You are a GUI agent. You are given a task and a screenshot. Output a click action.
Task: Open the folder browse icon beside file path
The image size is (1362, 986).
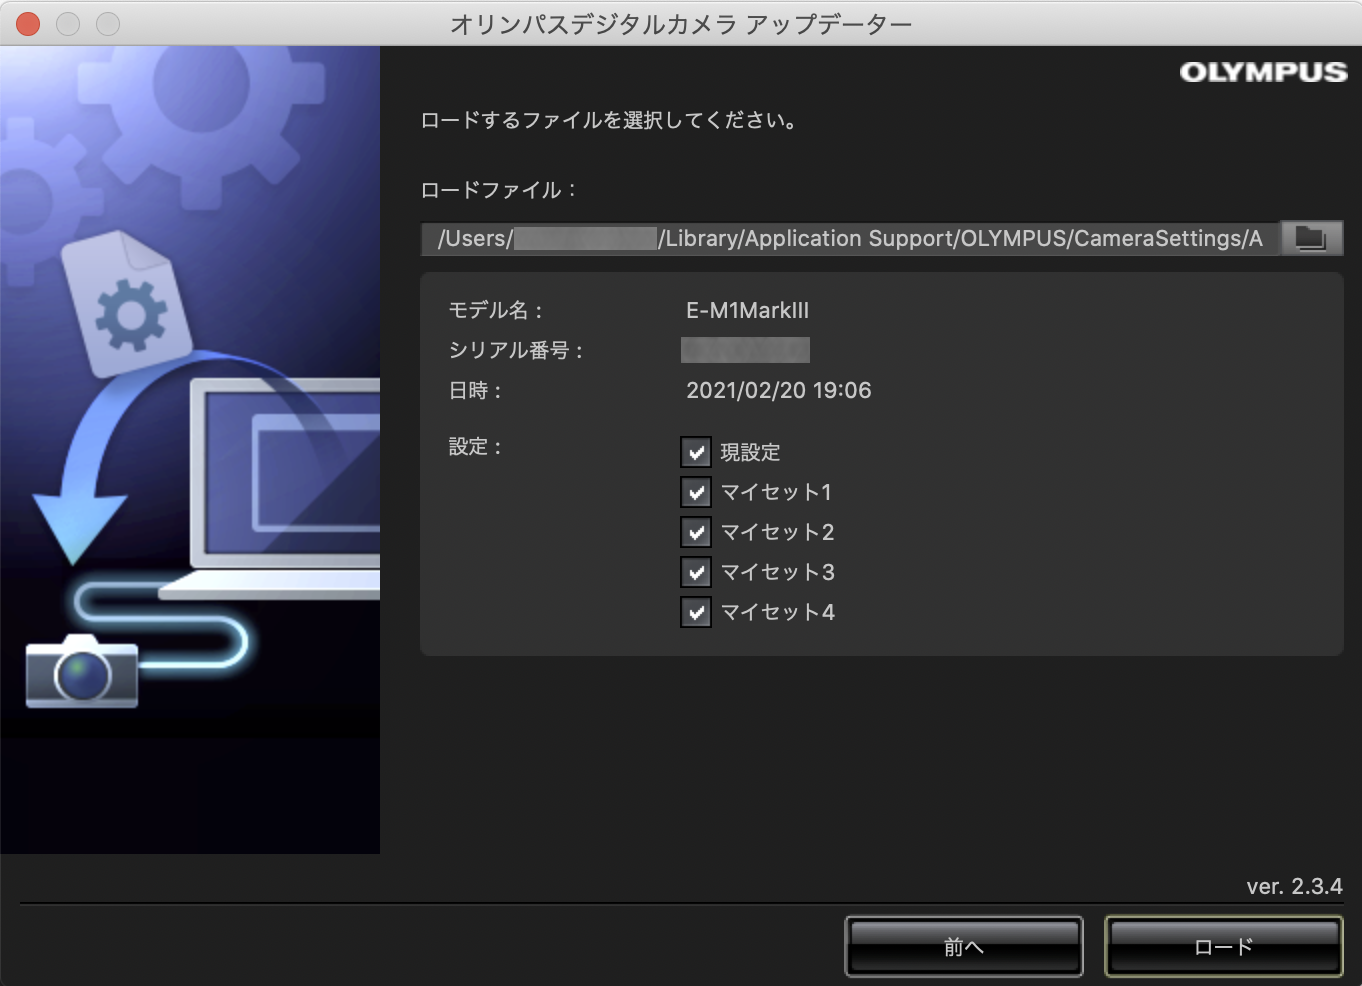tap(1310, 238)
